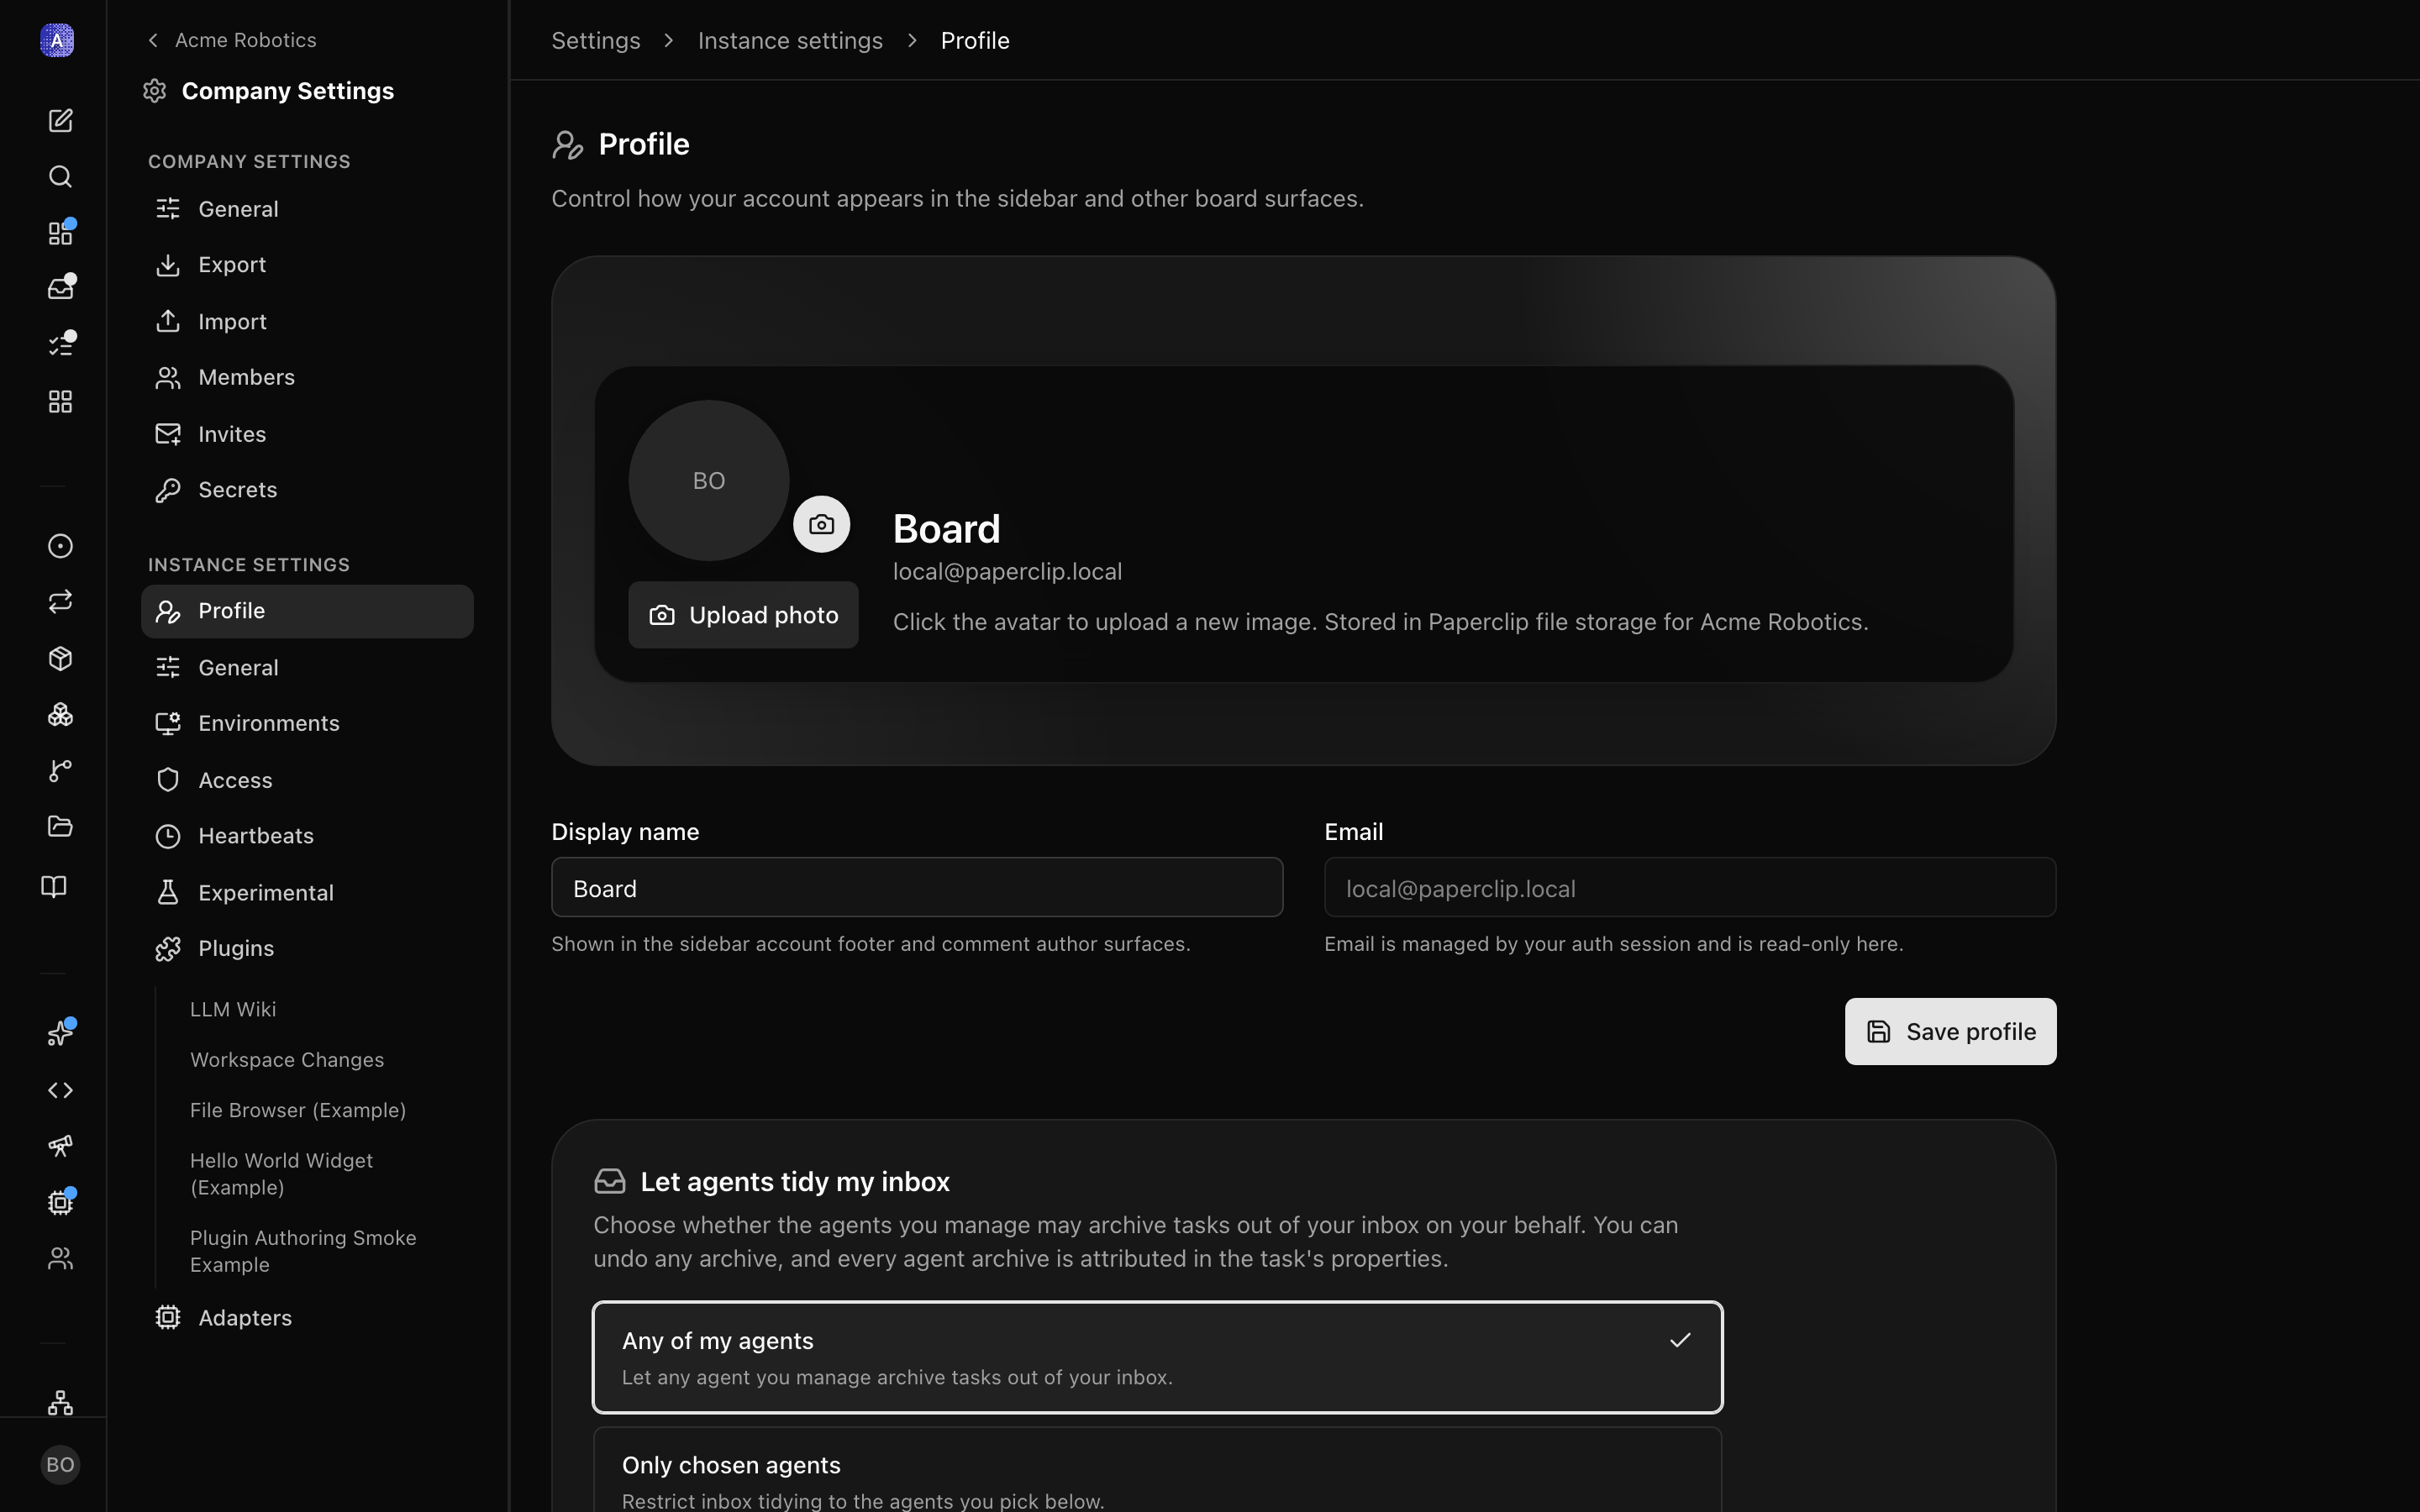Click the Save profile button

(1950, 1031)
